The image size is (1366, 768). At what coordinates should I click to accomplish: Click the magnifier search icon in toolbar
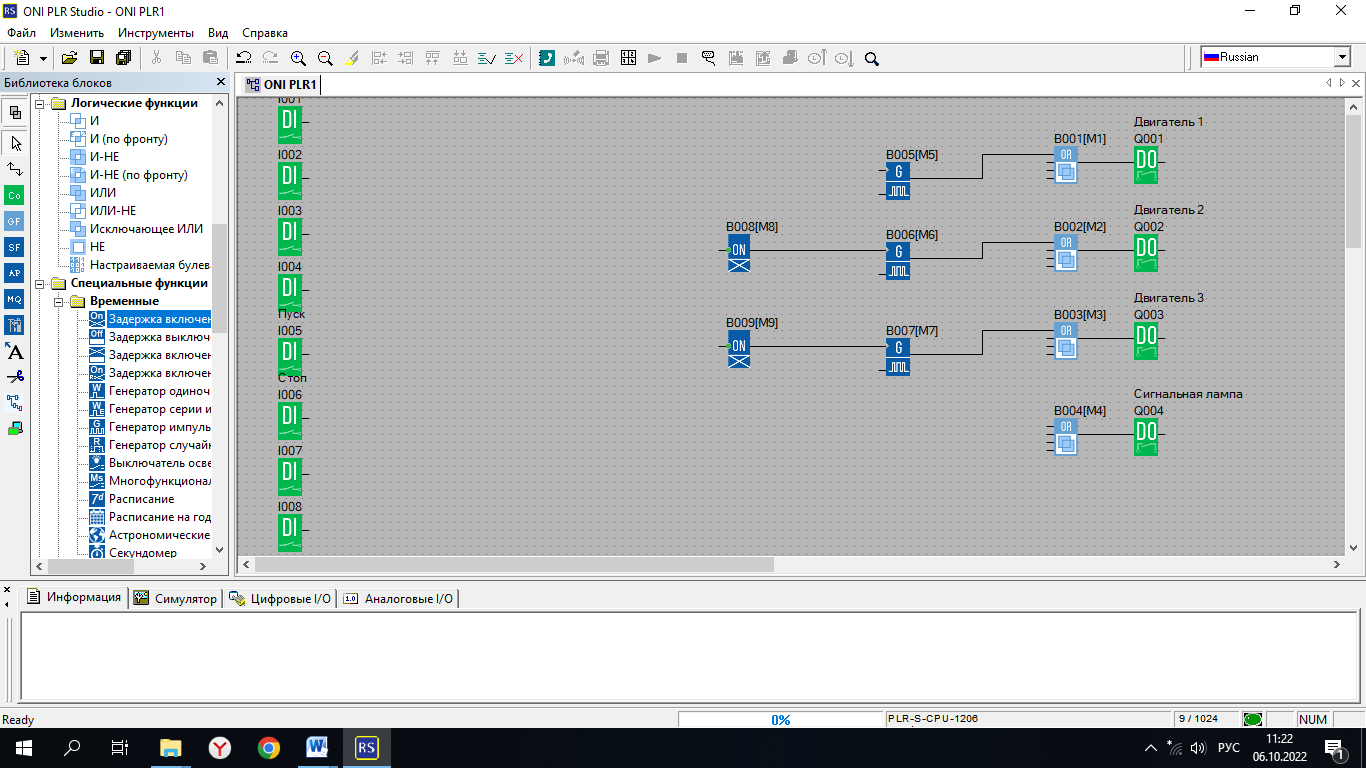(x=871, y=58)
